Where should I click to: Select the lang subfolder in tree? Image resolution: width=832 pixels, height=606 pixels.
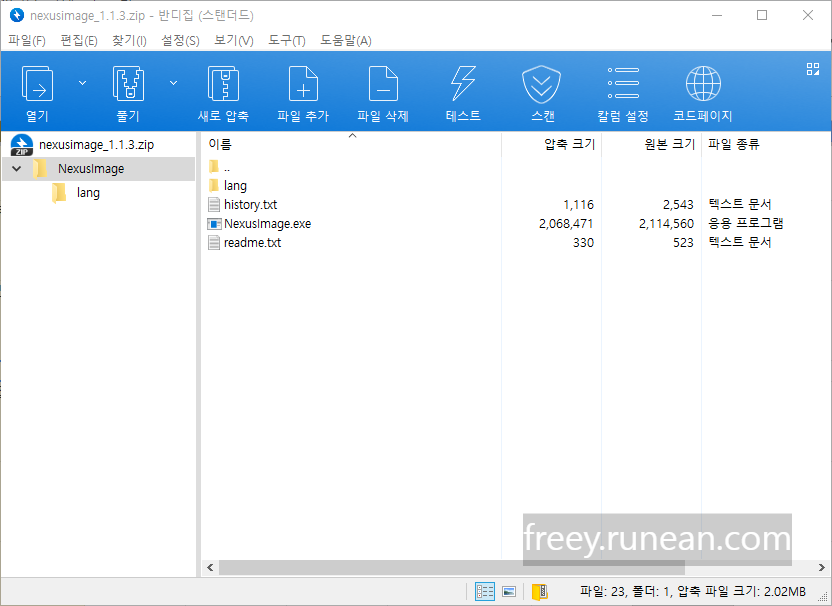pyautogui.click(x=88, y=193)
